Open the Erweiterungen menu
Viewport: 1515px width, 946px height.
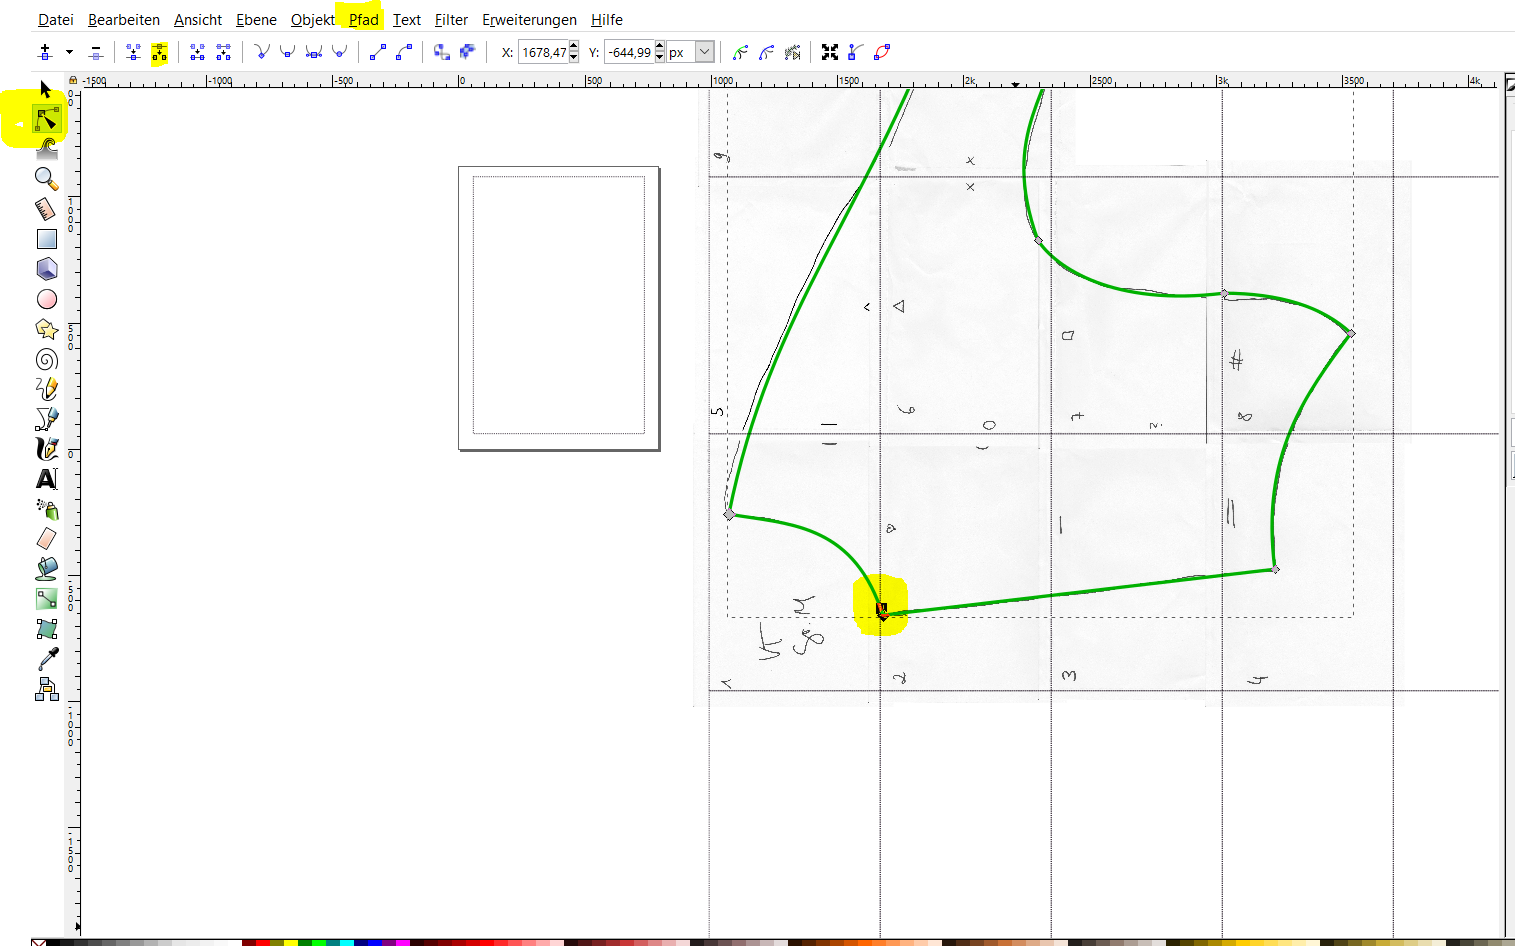coord(529,20)
